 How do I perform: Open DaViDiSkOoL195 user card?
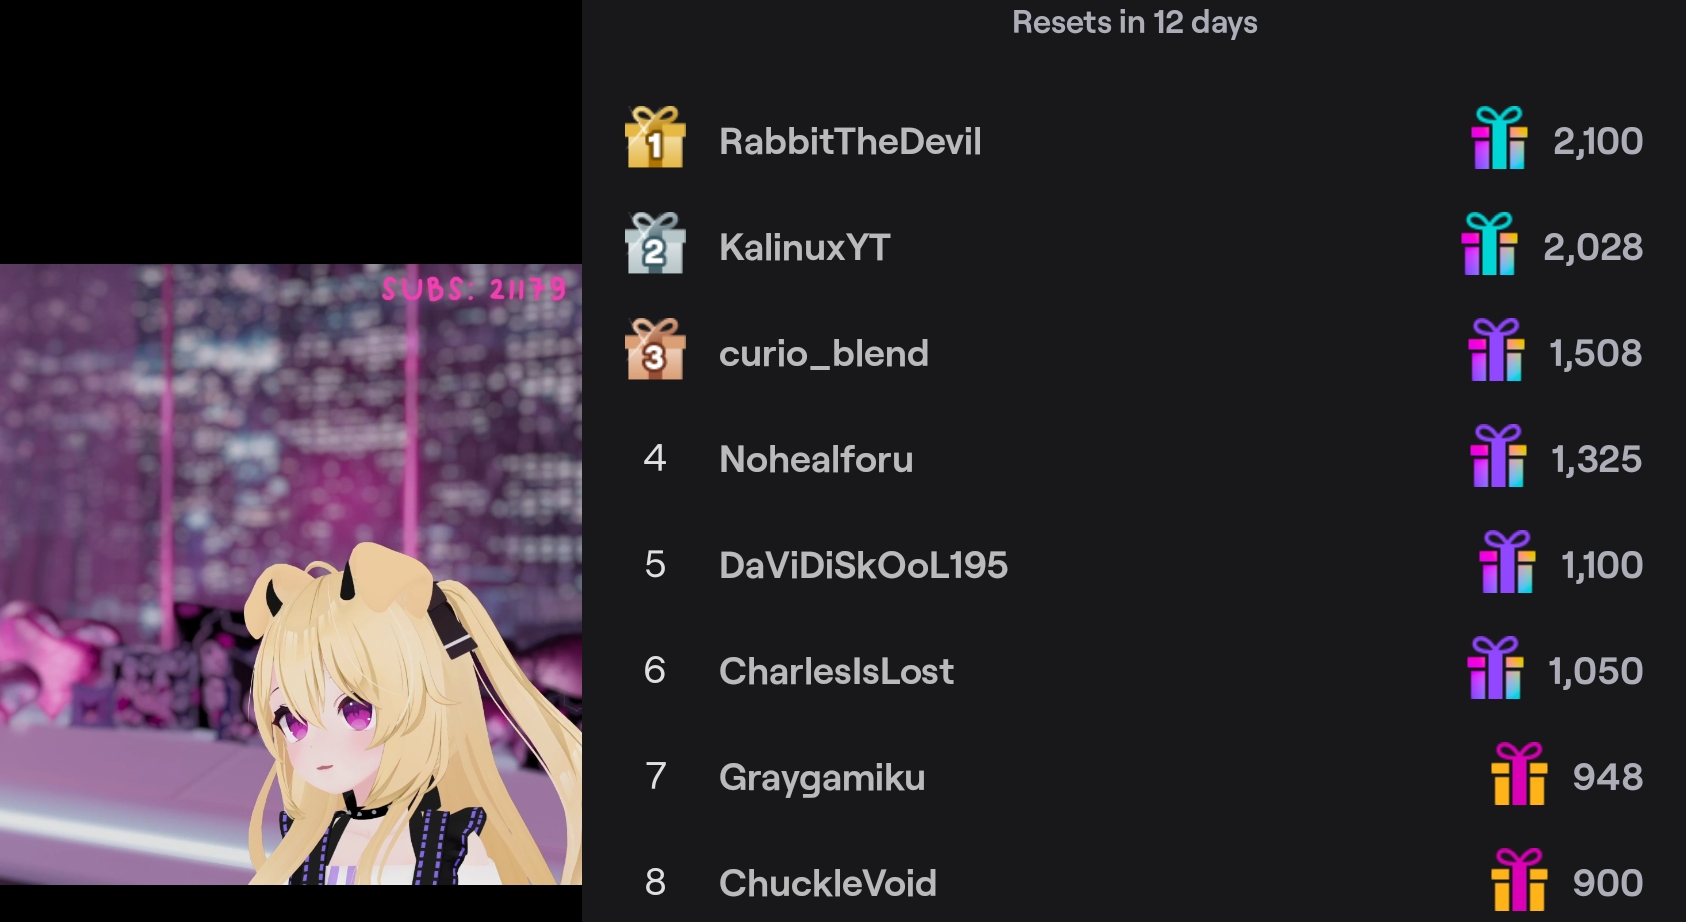[863, 565]
